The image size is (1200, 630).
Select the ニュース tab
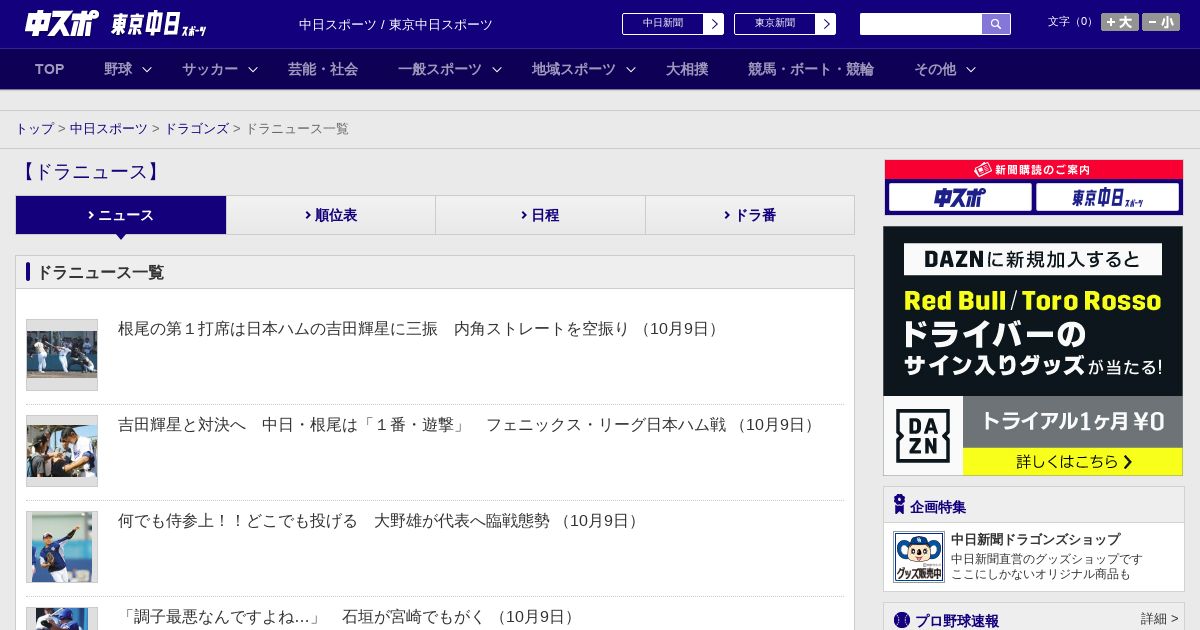point(121,215)
